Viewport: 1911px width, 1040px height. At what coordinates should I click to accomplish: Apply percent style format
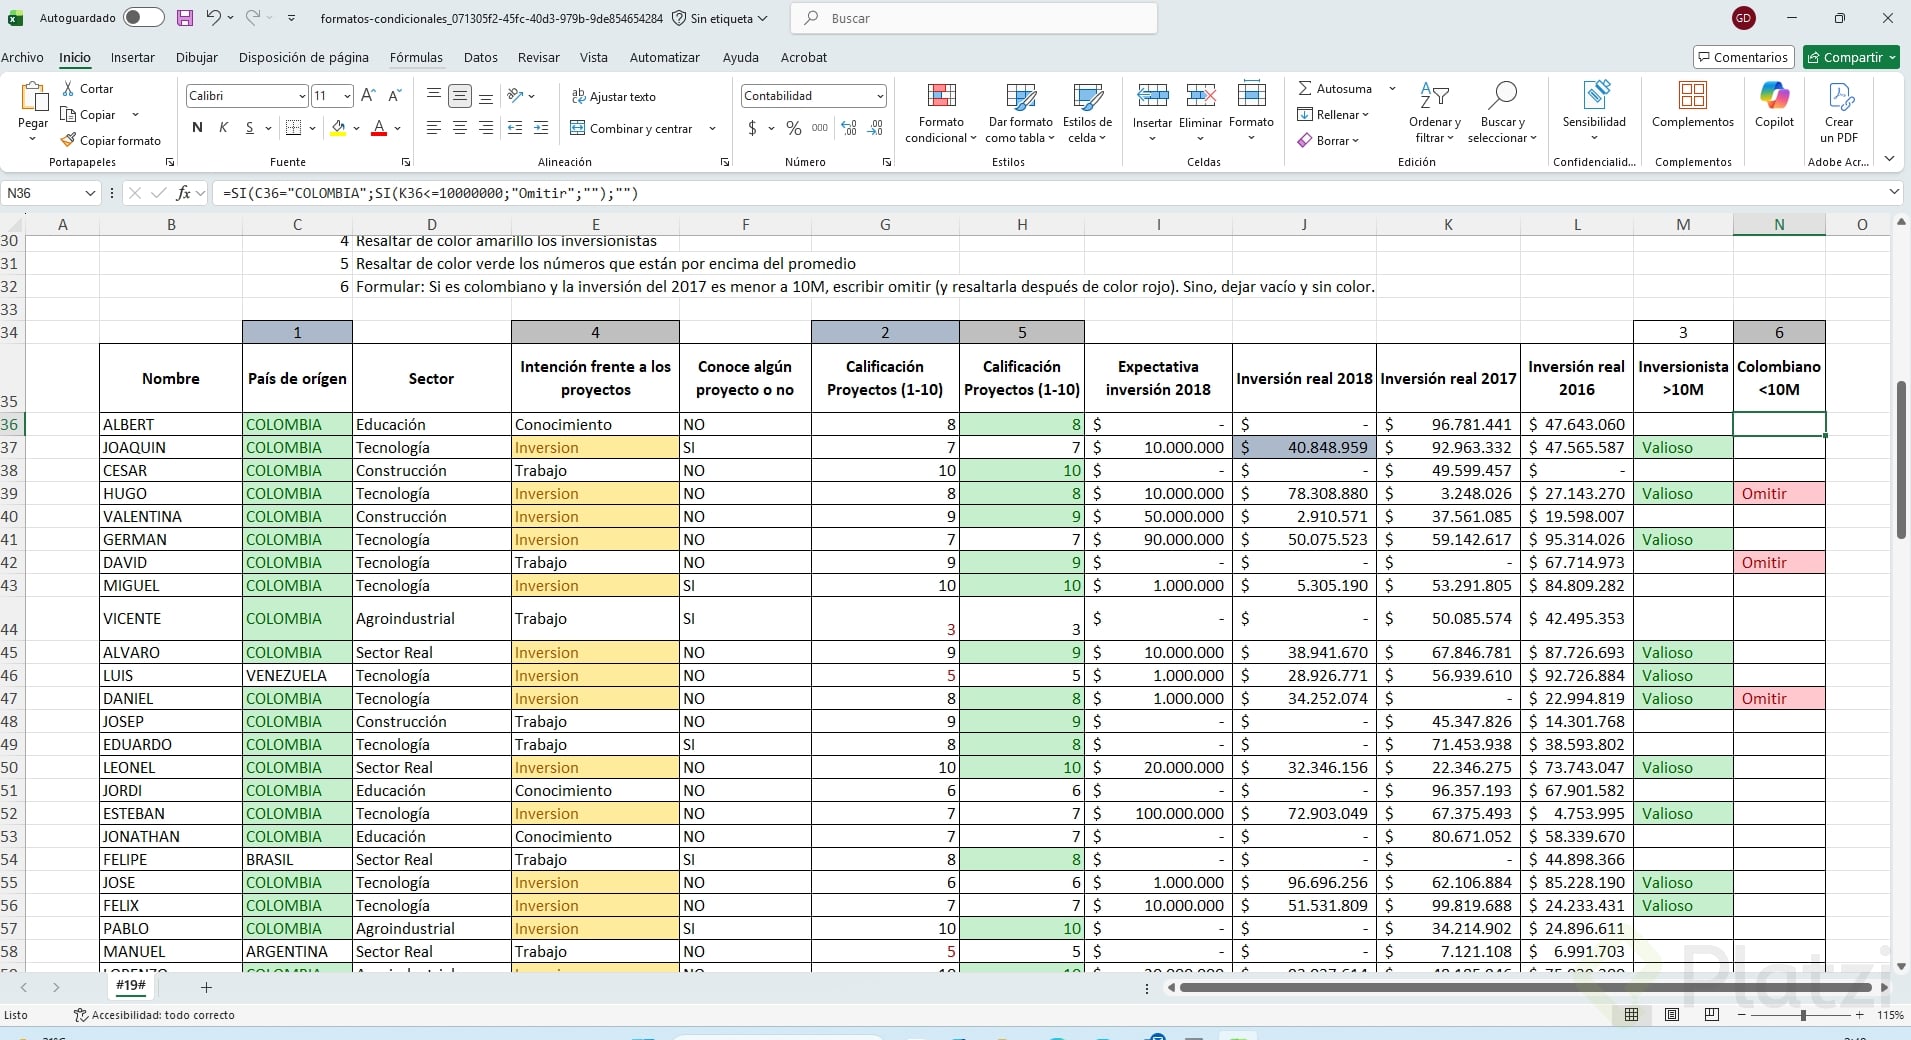pos(794,129)
